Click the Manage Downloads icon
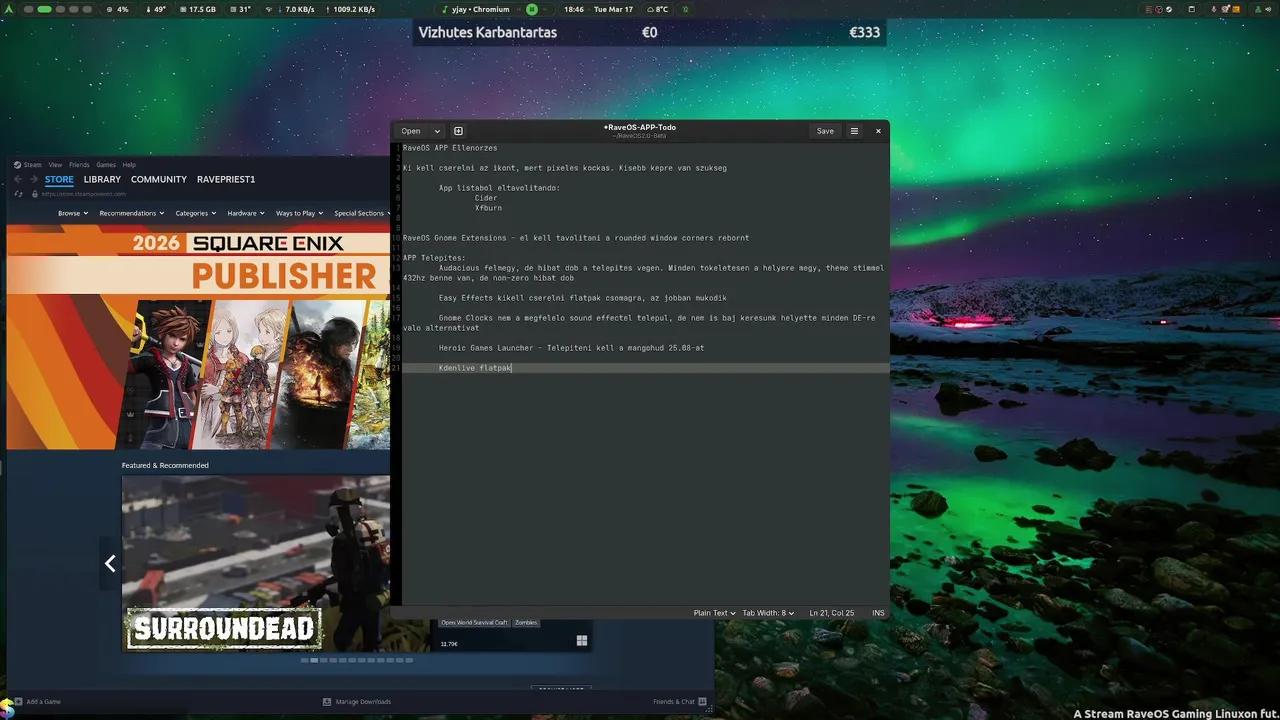The height and width of the screenshot is (720, 1280). coord(327,702)
